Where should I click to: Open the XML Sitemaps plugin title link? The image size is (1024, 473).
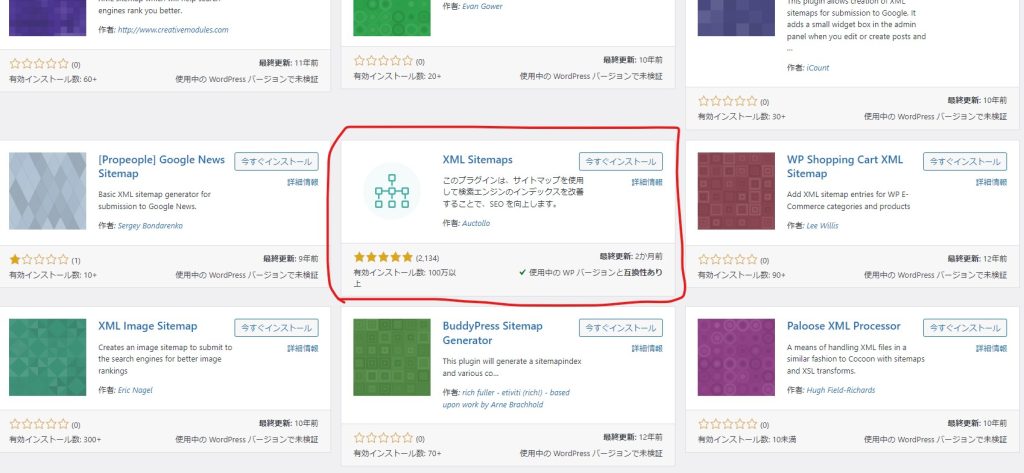477,160
